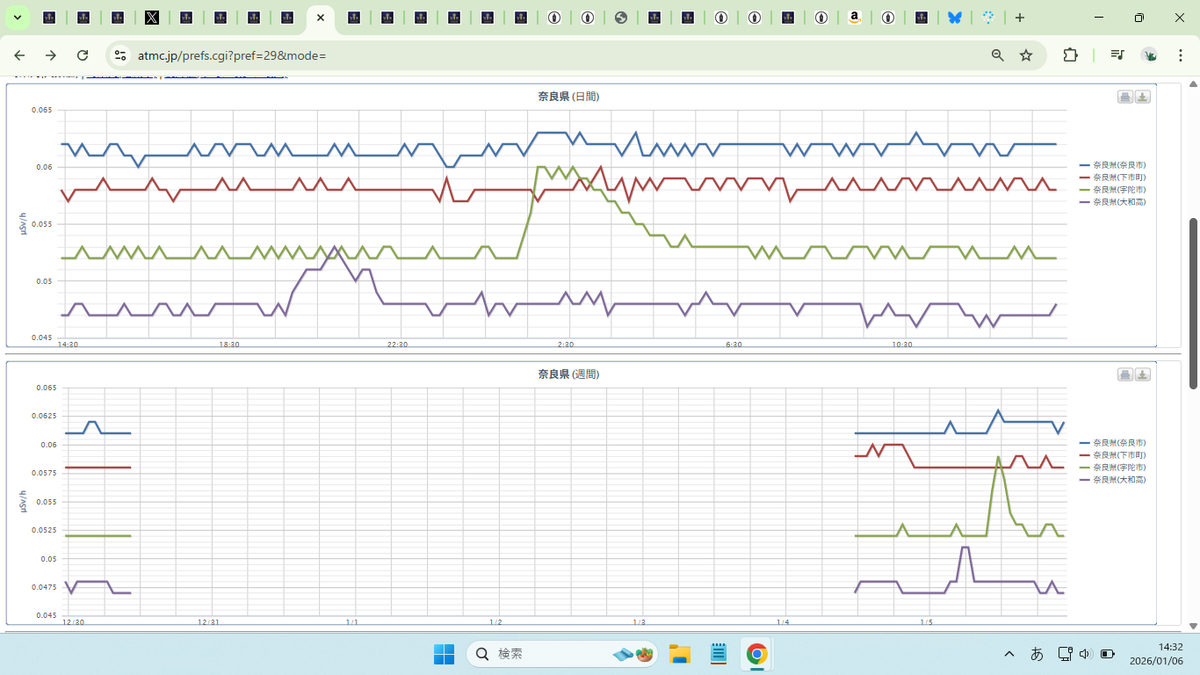Screen dimensions: 1200x675
Task: Toggle the Japanese IME あ indicator
Action: (1037, 654)
